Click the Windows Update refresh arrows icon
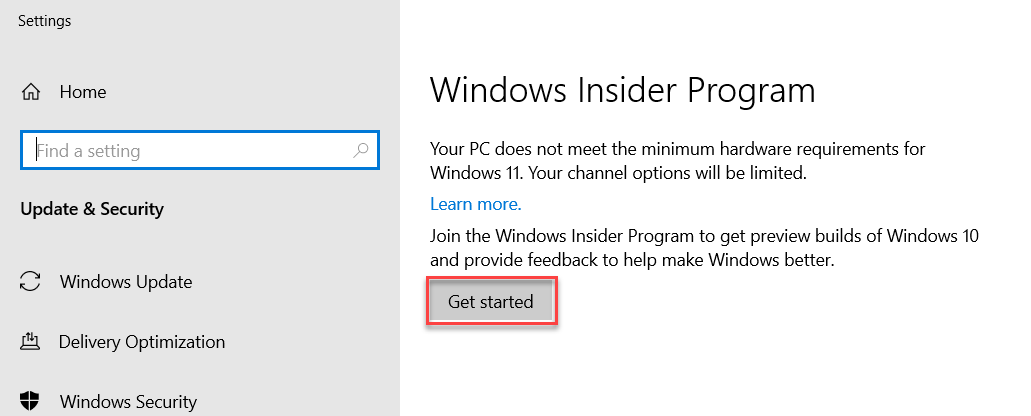 point(30,281)
